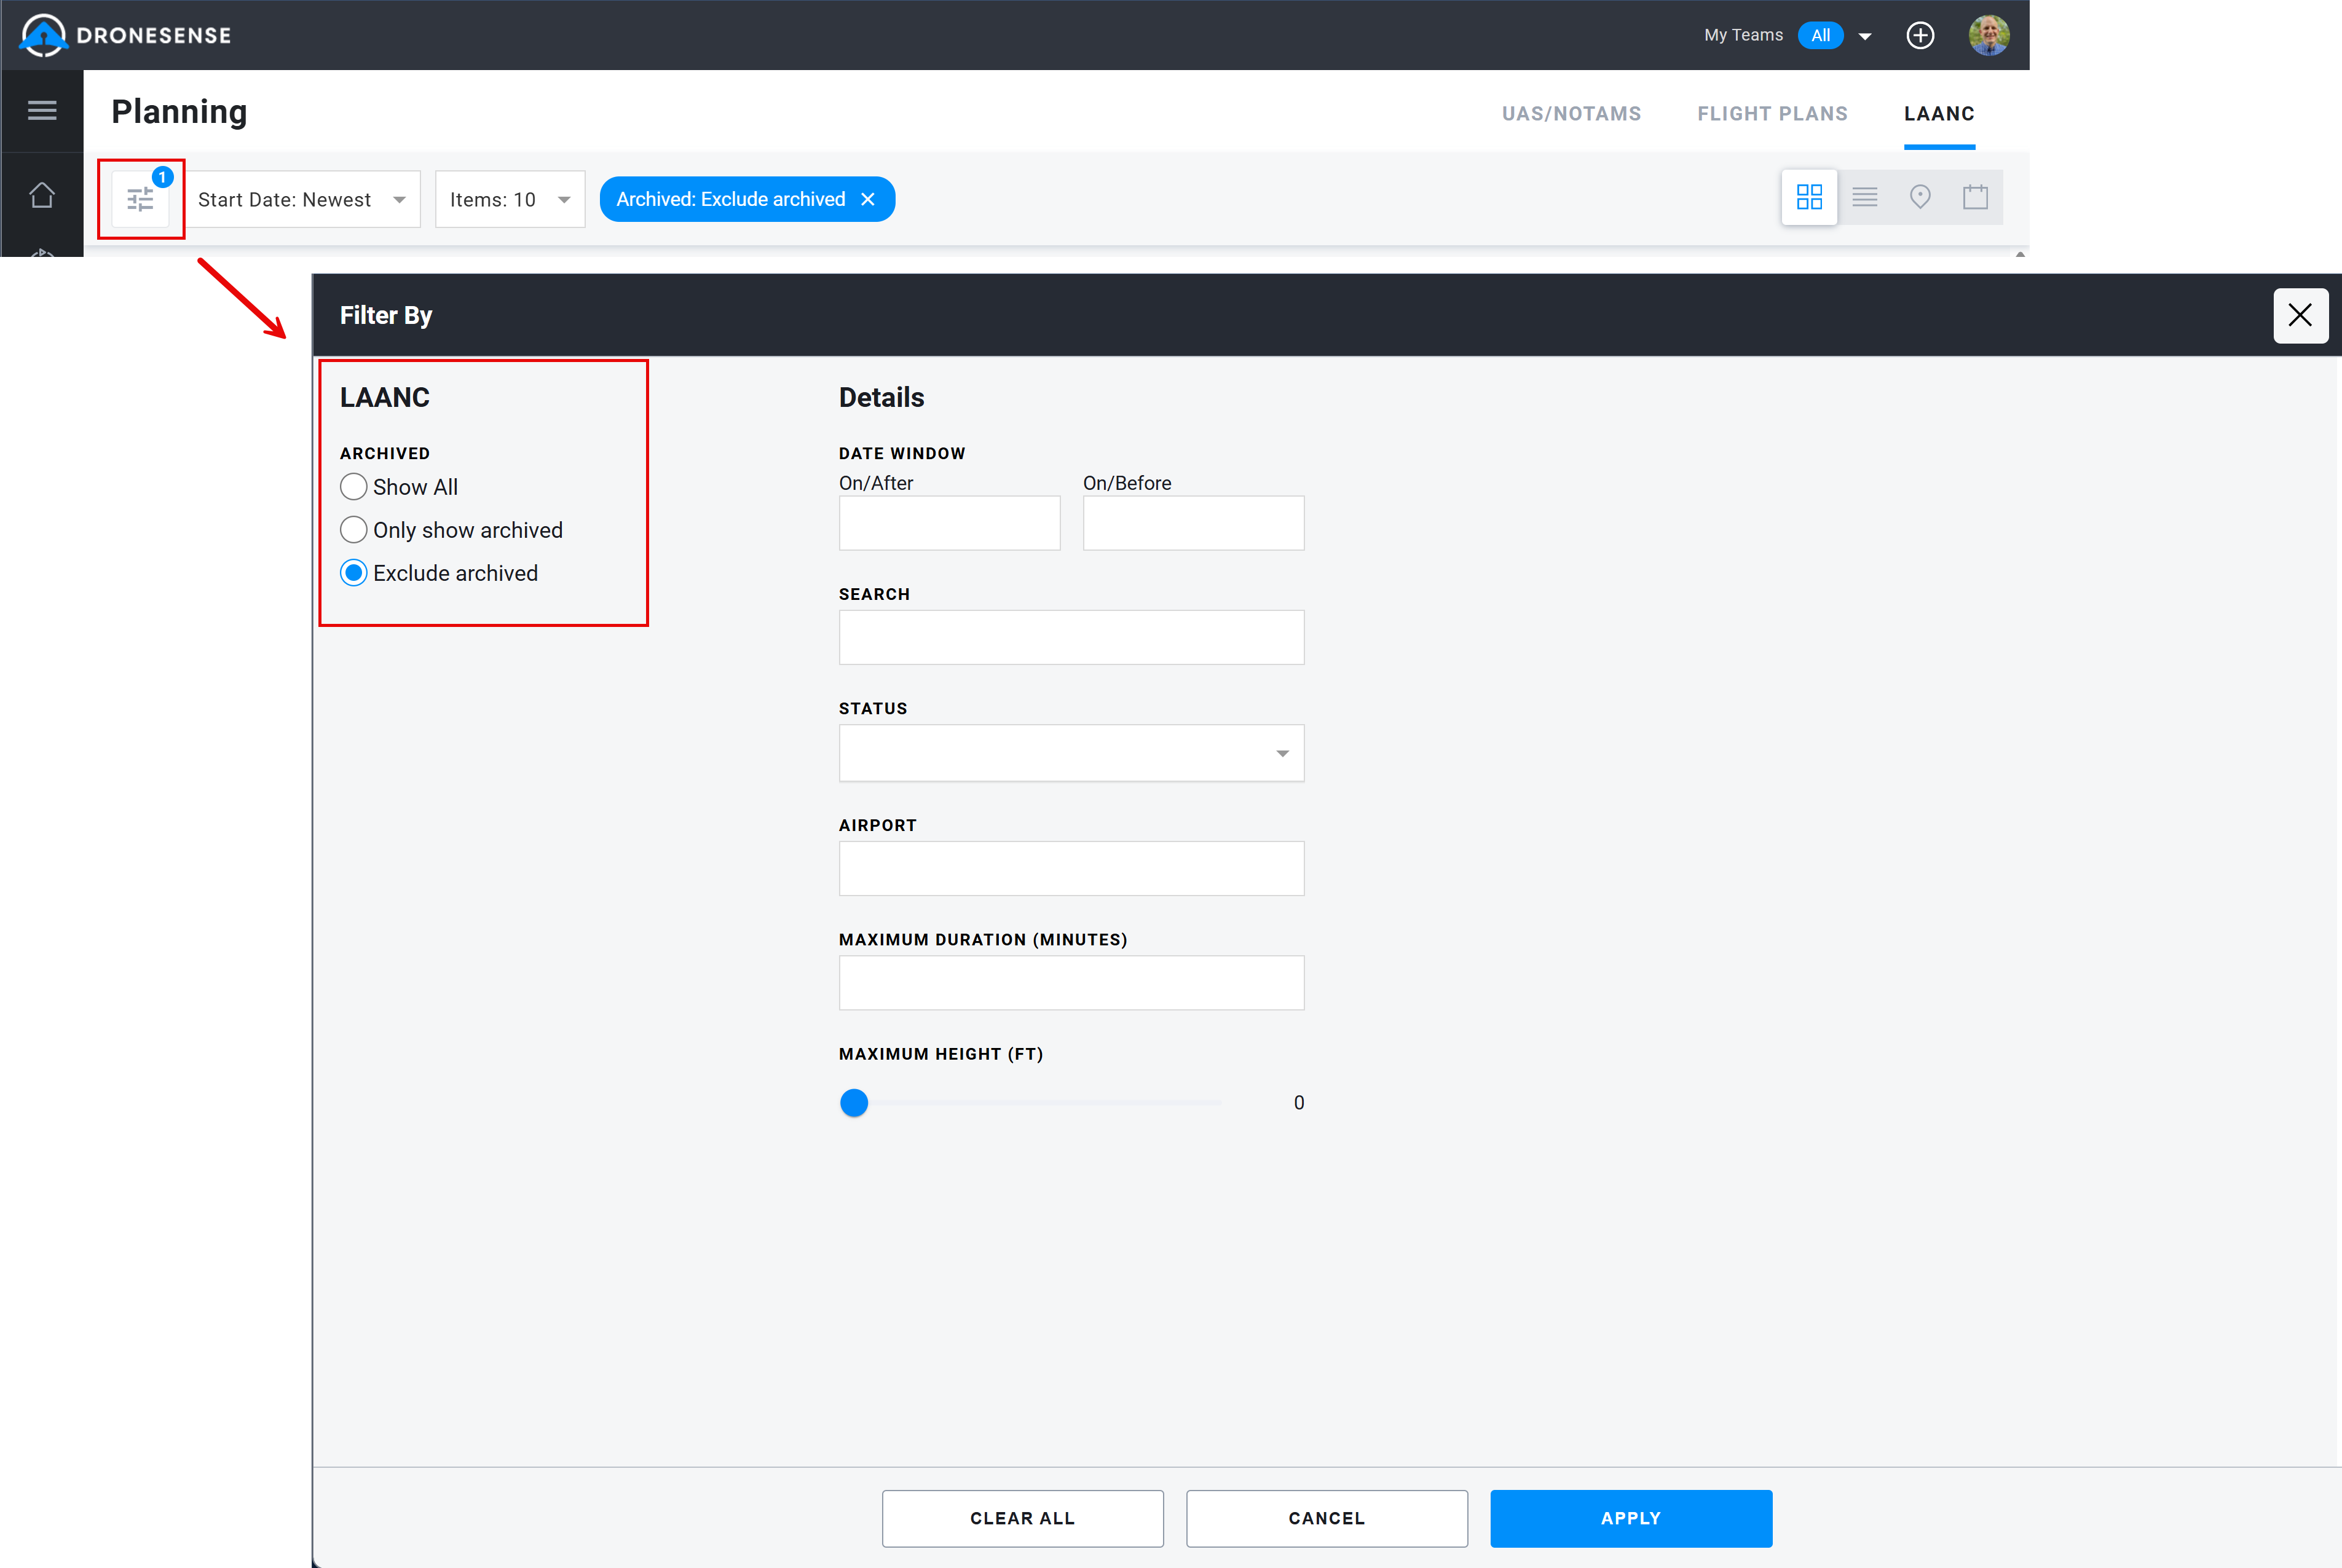Switch to list view

(1864, 197)
